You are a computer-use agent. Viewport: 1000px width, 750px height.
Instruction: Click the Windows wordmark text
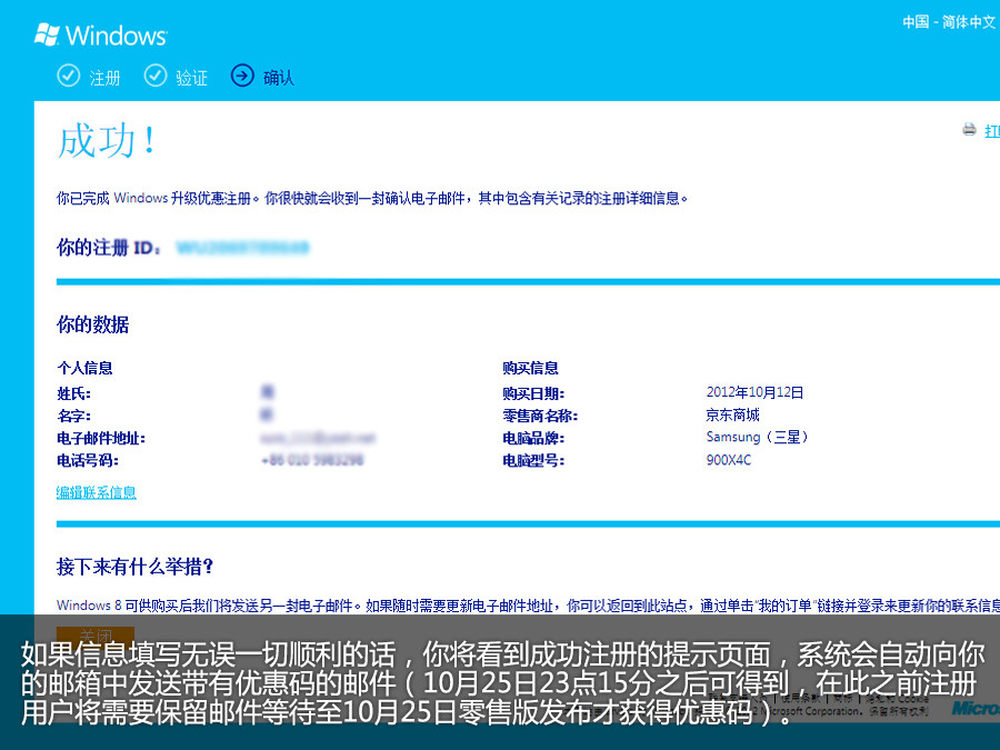tap(116, 35)
